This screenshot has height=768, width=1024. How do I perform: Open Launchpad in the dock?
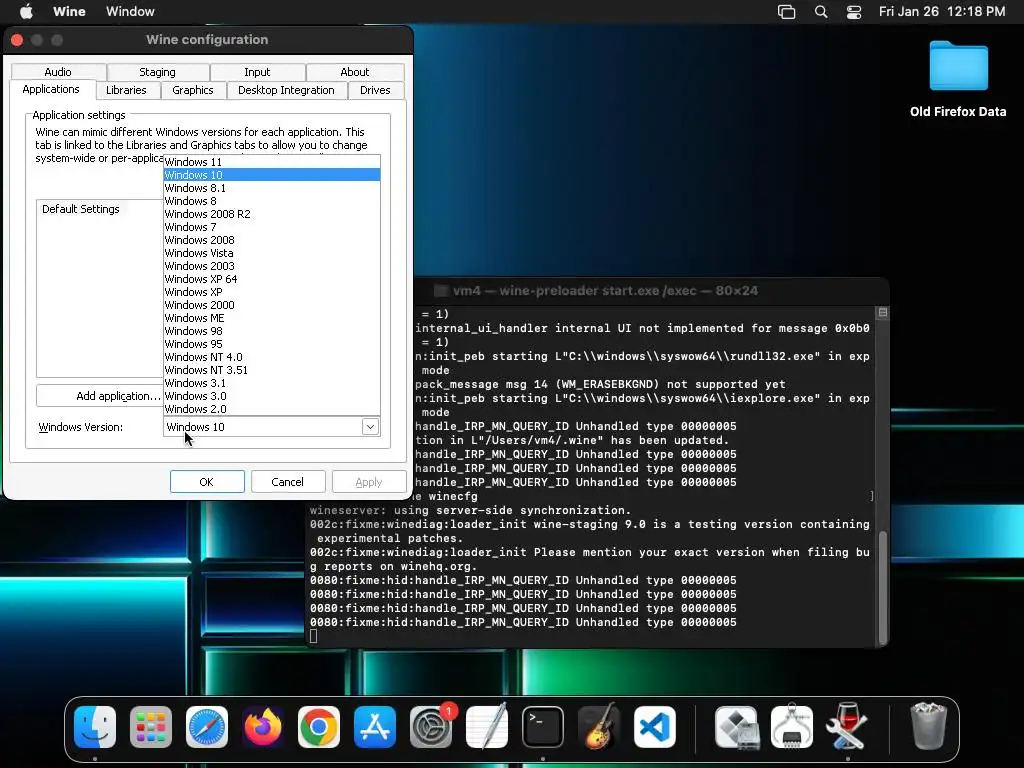pos(151,727)
